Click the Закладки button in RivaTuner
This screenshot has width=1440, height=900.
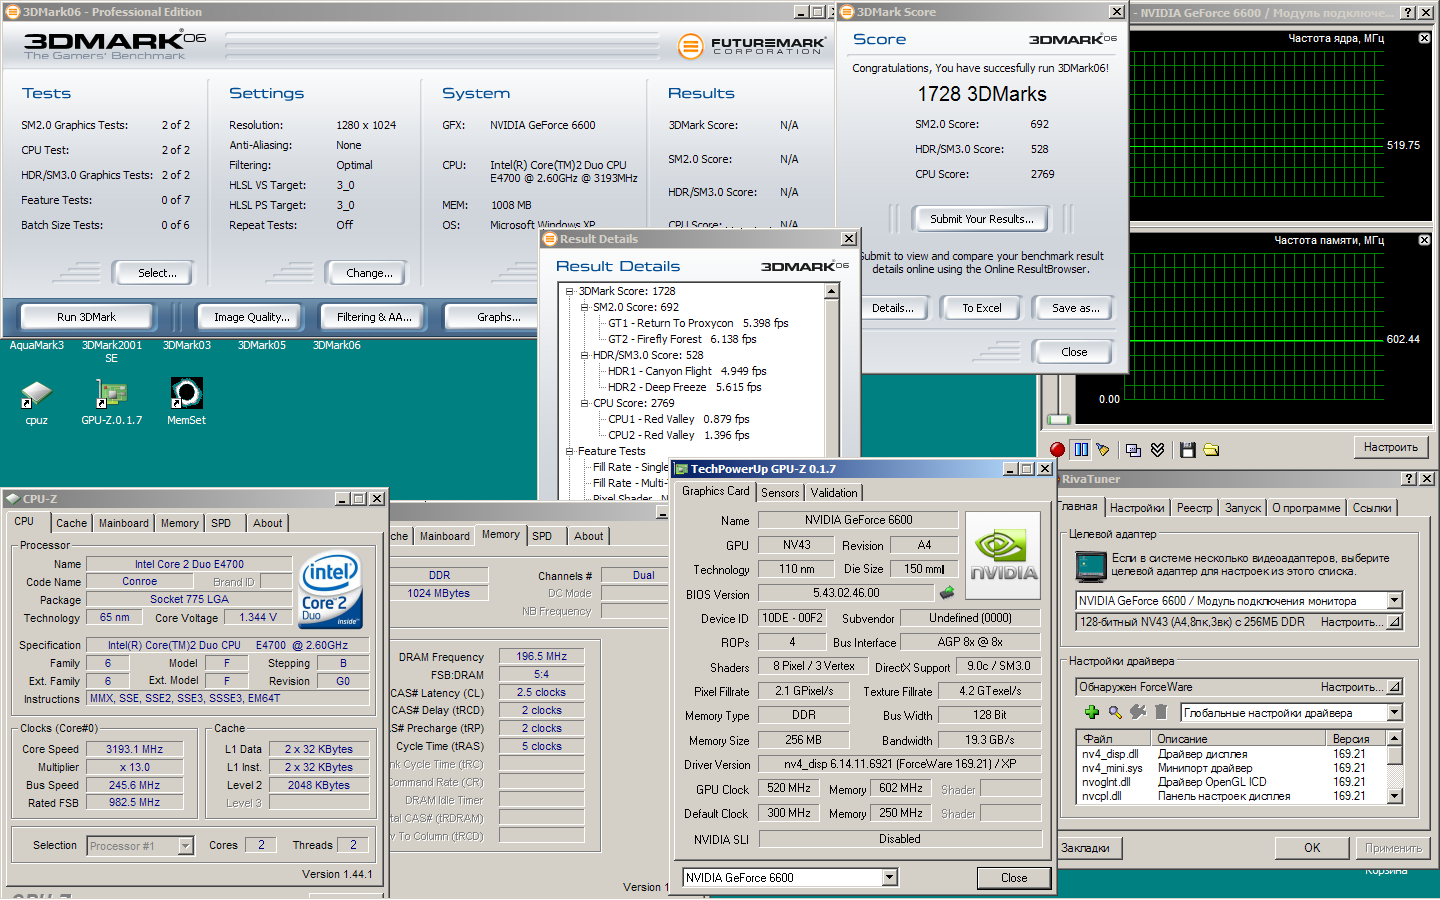(1086, 848)
